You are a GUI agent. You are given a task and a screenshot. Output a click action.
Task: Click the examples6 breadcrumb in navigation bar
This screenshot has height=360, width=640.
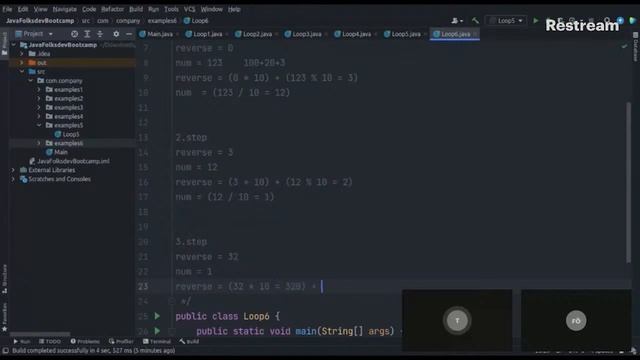pos(162,21)
